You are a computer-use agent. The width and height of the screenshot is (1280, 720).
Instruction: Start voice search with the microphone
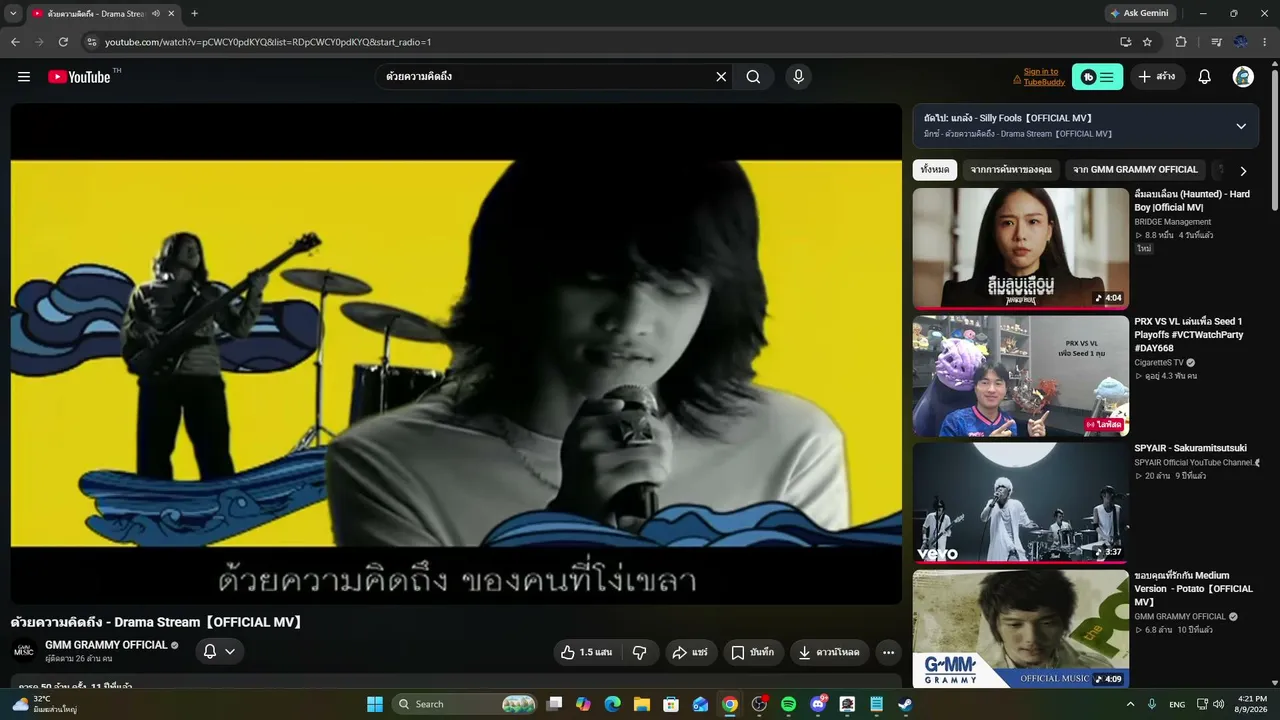pos(798,77)
